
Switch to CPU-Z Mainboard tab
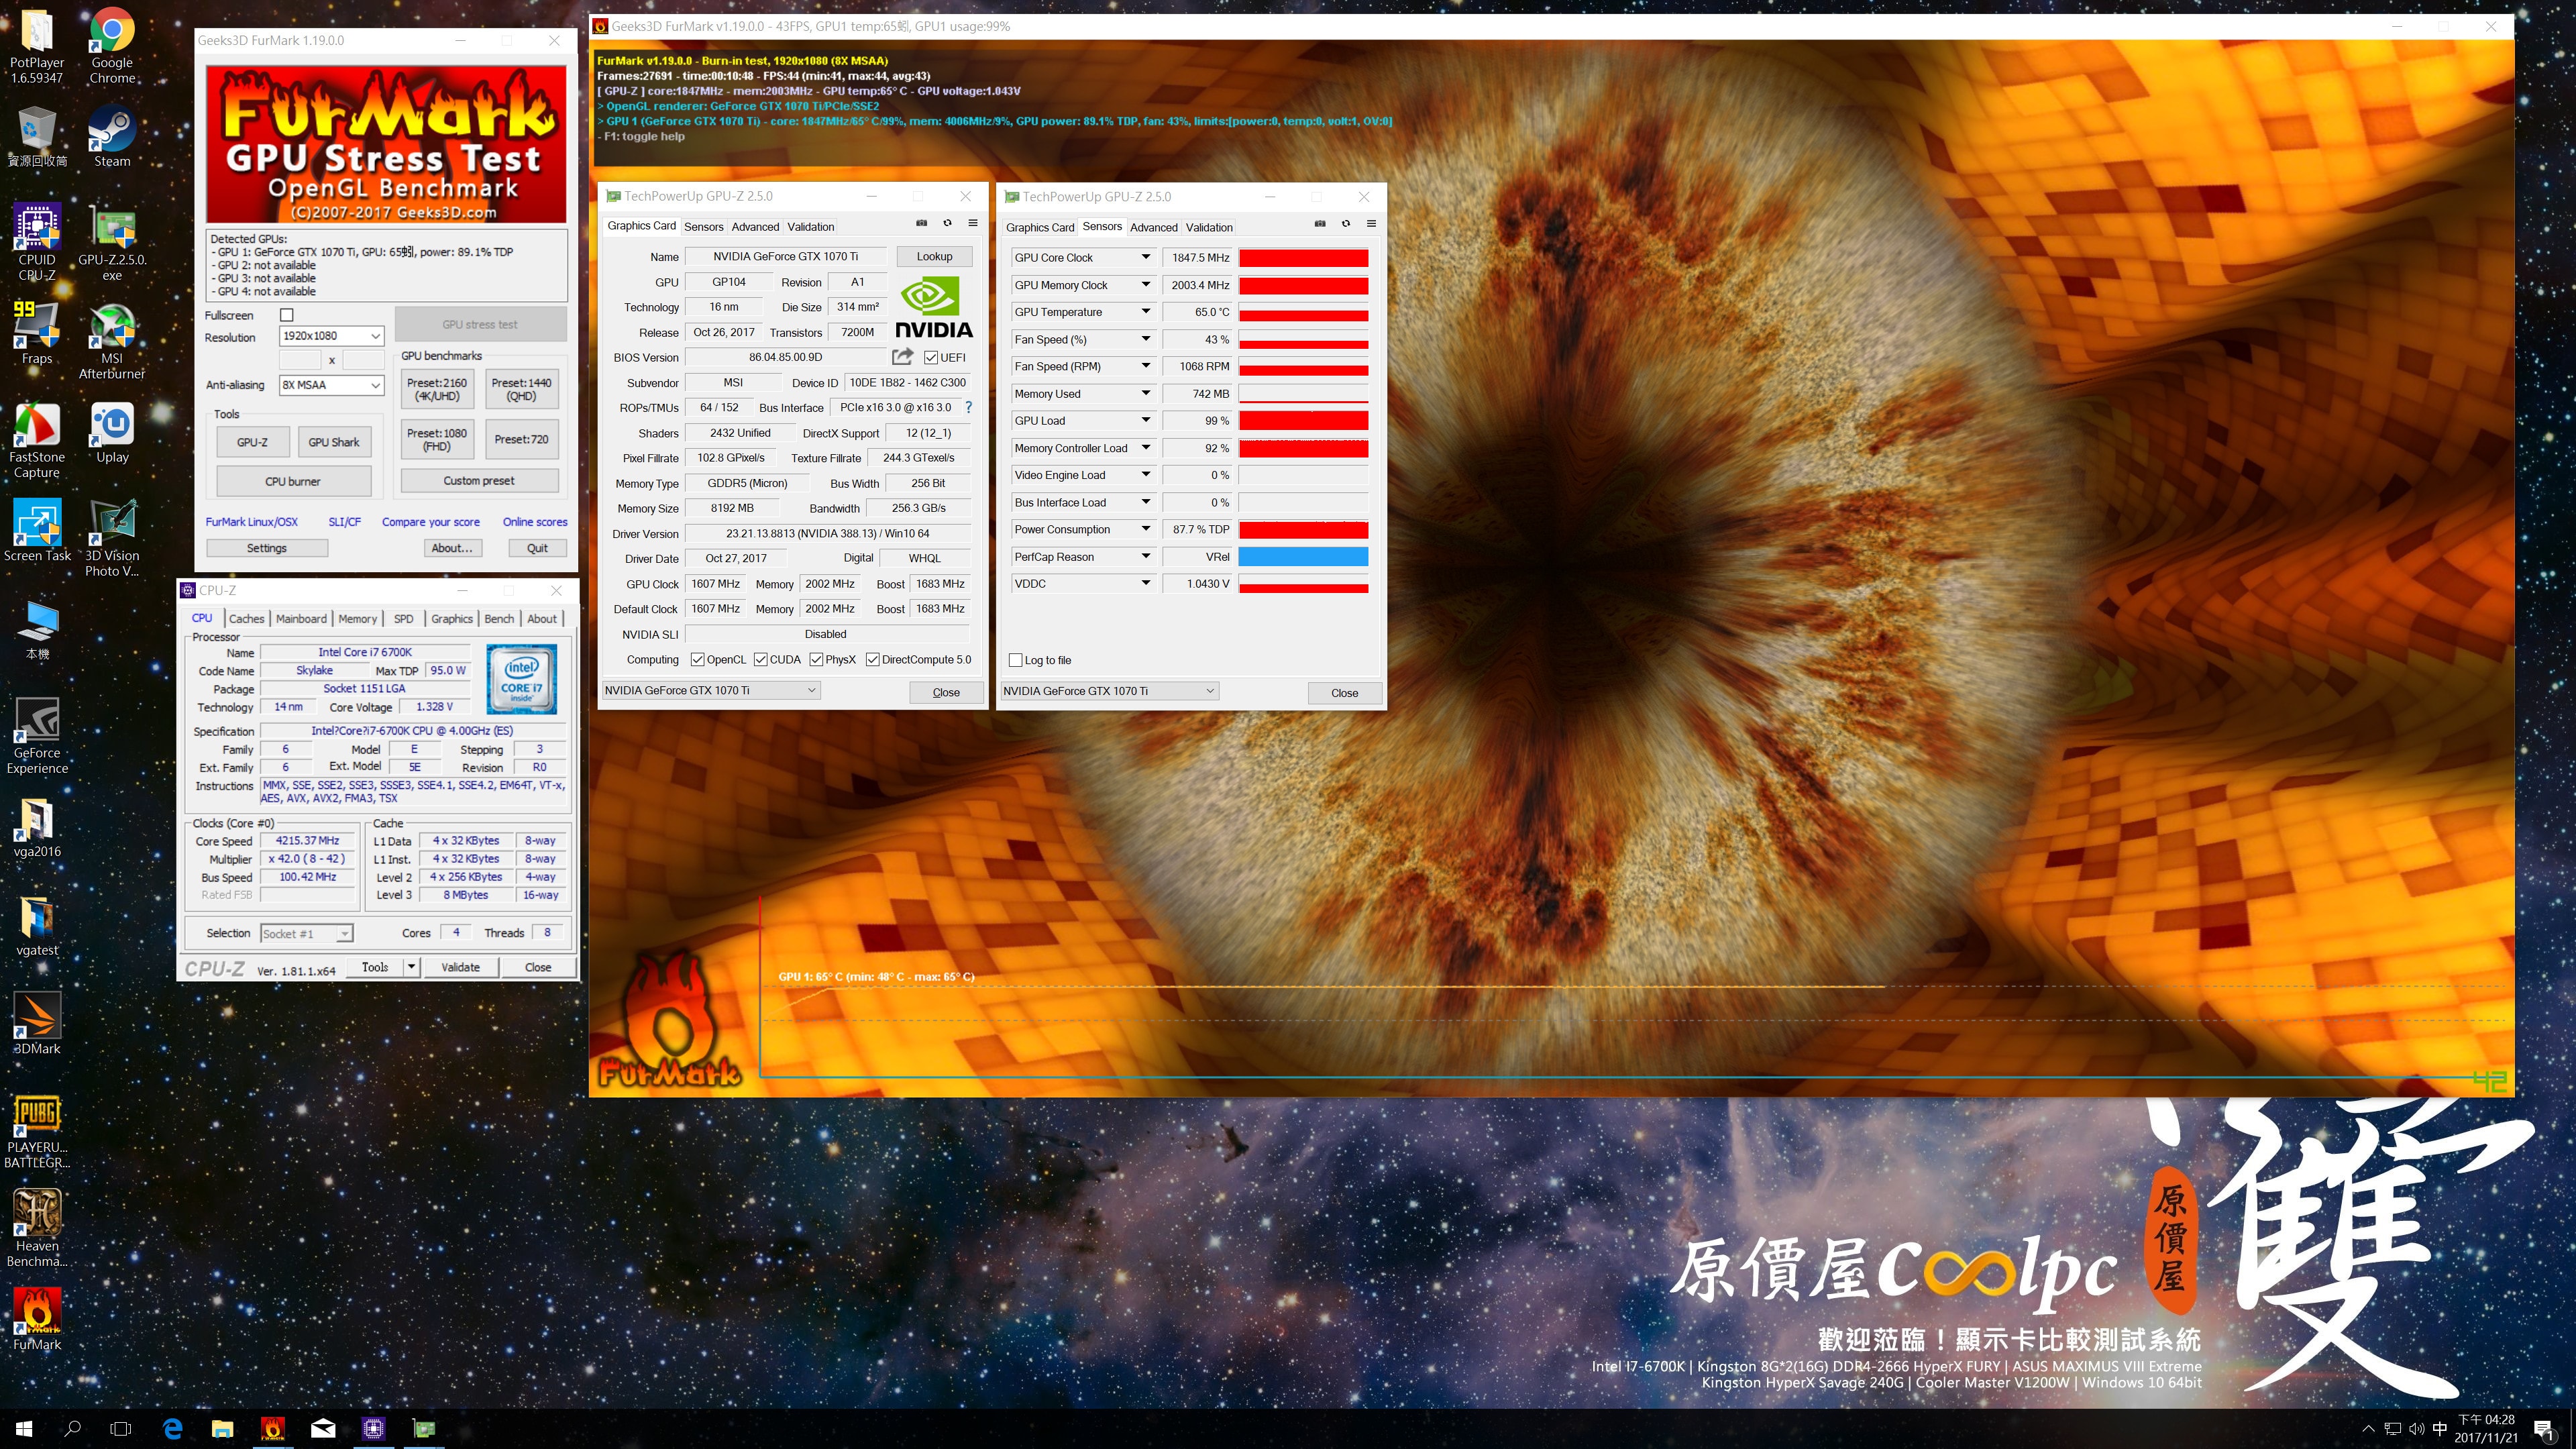click(x=301, y=619)
